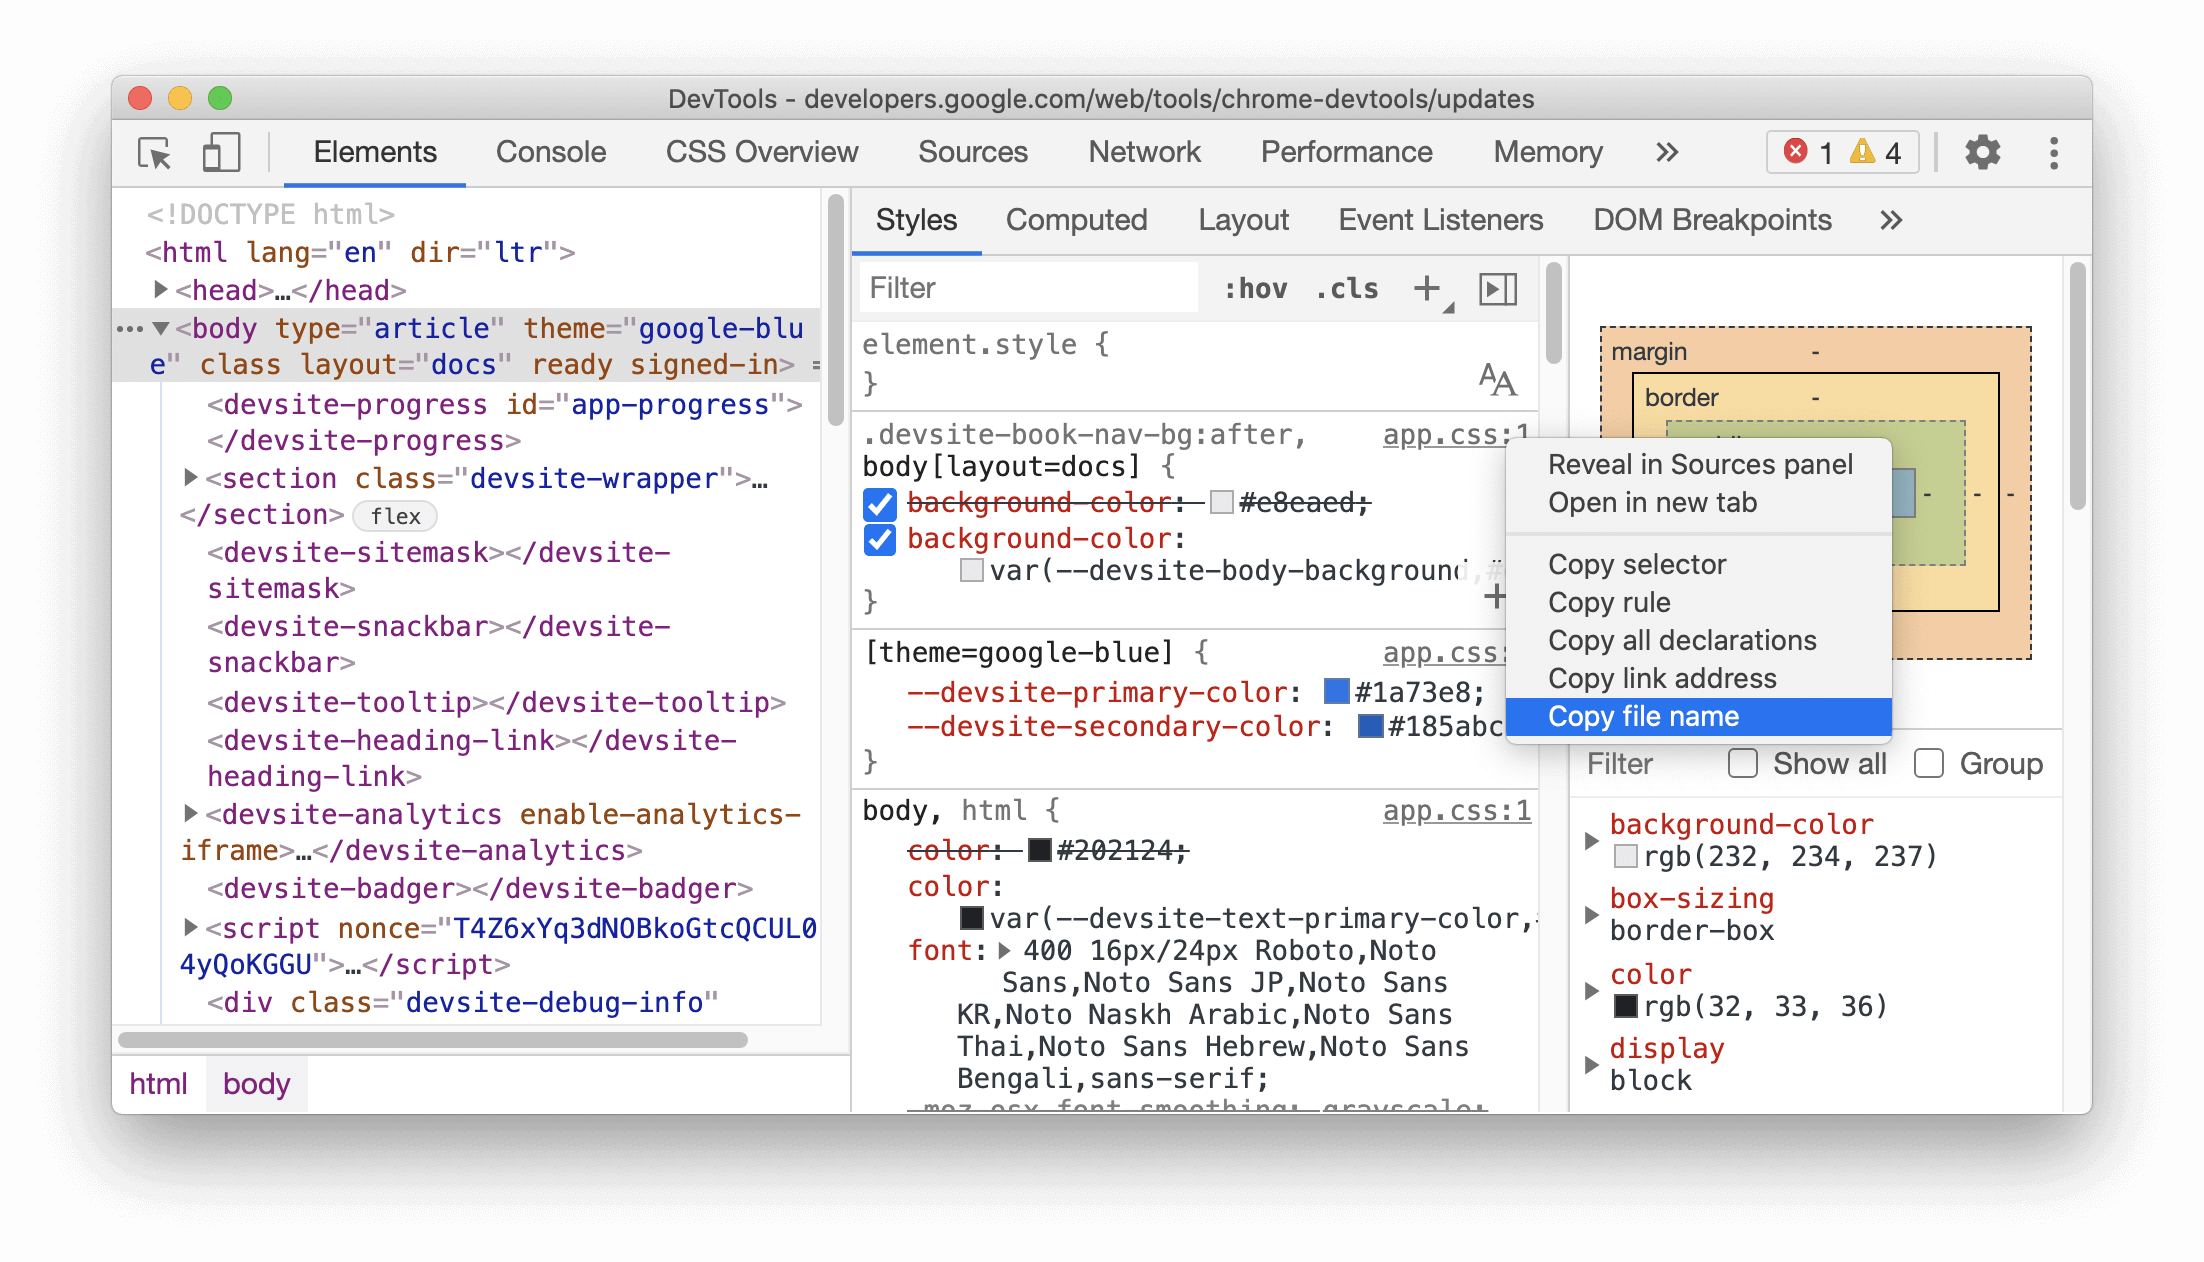Select the Computed tab
This screenshot has width=2204, height=1262.
click(1078, 219)
